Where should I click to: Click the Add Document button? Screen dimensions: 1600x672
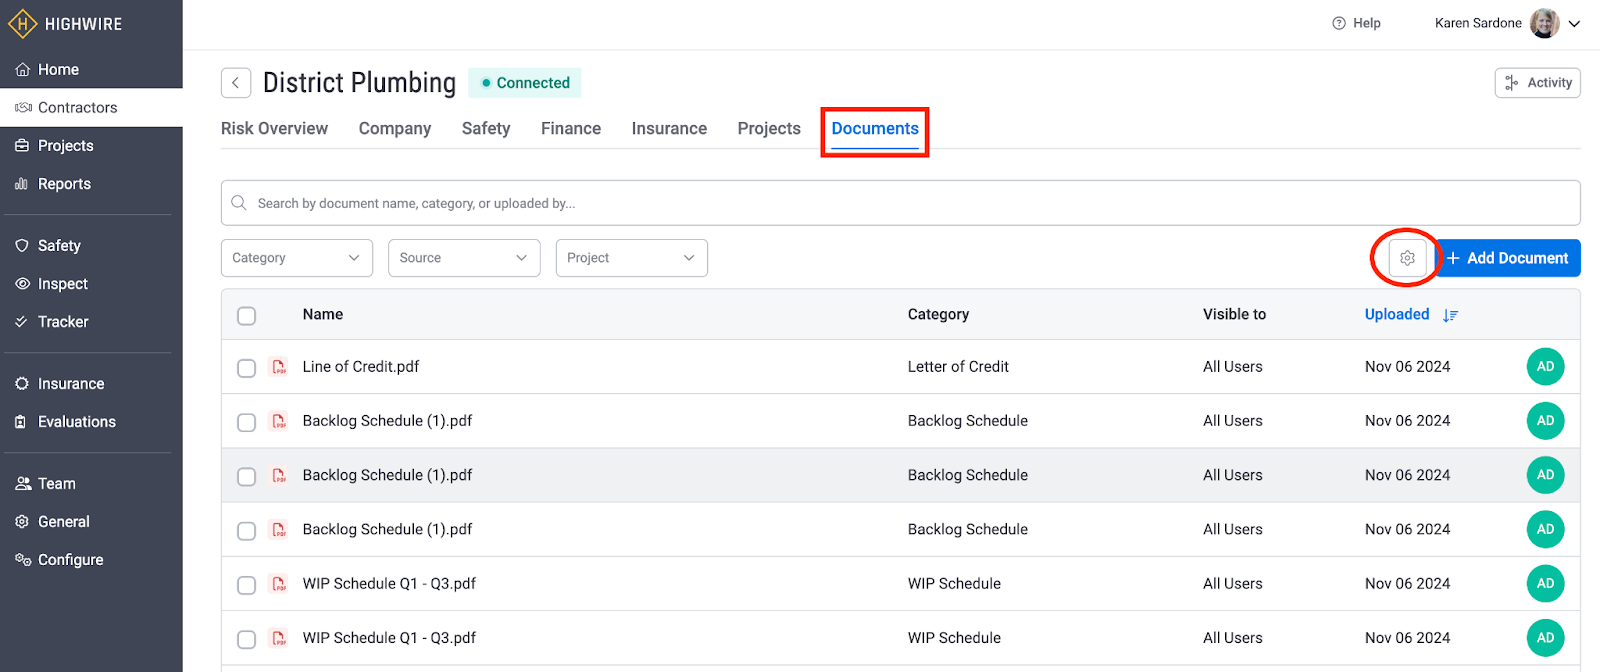[x=1508, y=258]
